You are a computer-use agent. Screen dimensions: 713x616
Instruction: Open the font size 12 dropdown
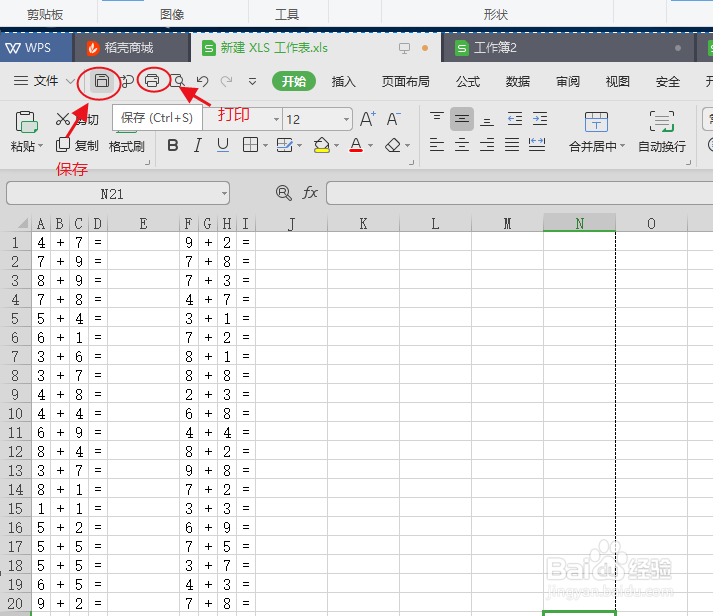tap(346, 120)
